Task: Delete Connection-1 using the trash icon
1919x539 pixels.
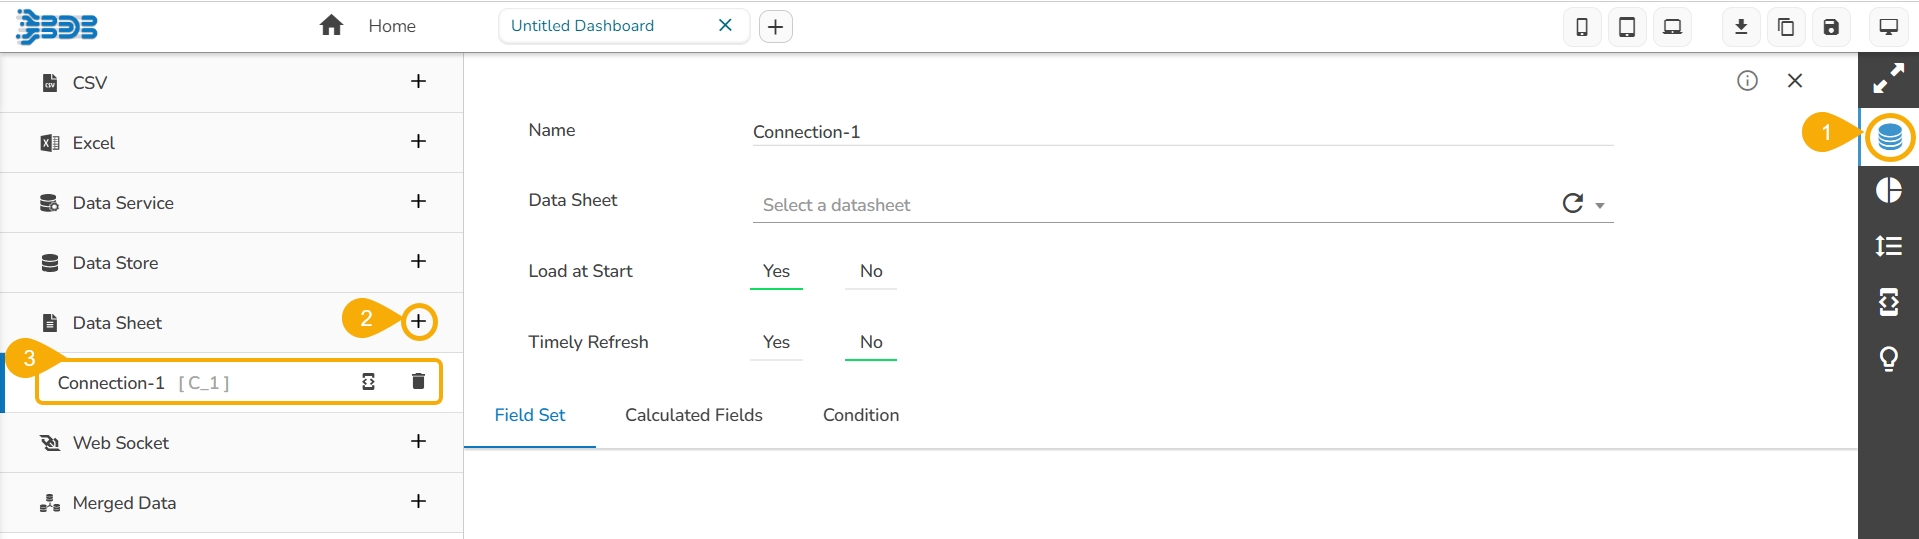Action: click(418, 381)
